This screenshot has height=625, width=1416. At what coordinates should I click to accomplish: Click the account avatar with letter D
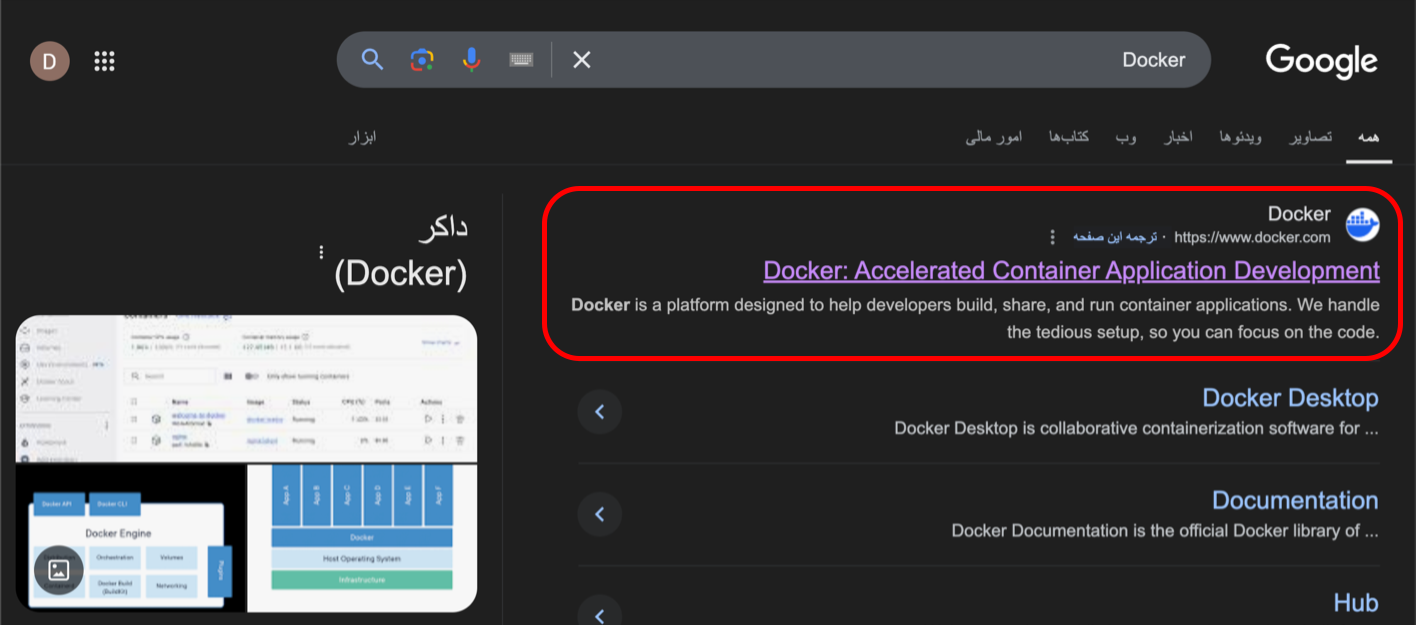point(49,60)
